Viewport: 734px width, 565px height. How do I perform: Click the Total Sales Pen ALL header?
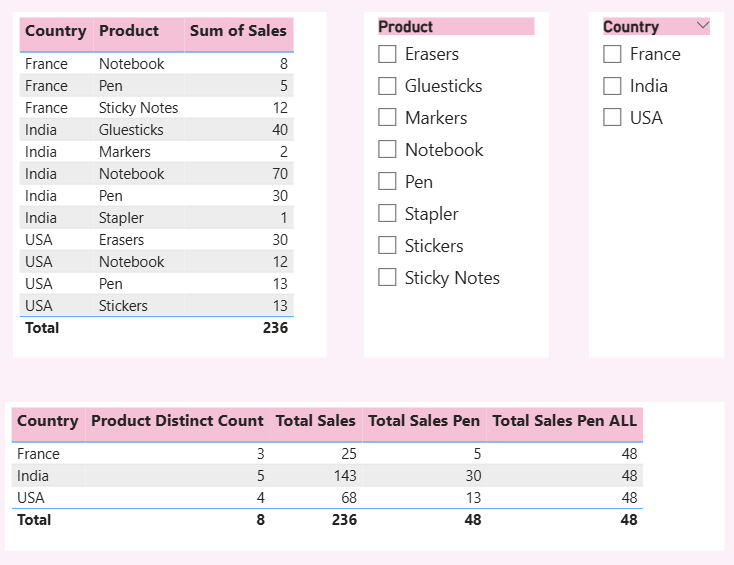click(564, 421)
